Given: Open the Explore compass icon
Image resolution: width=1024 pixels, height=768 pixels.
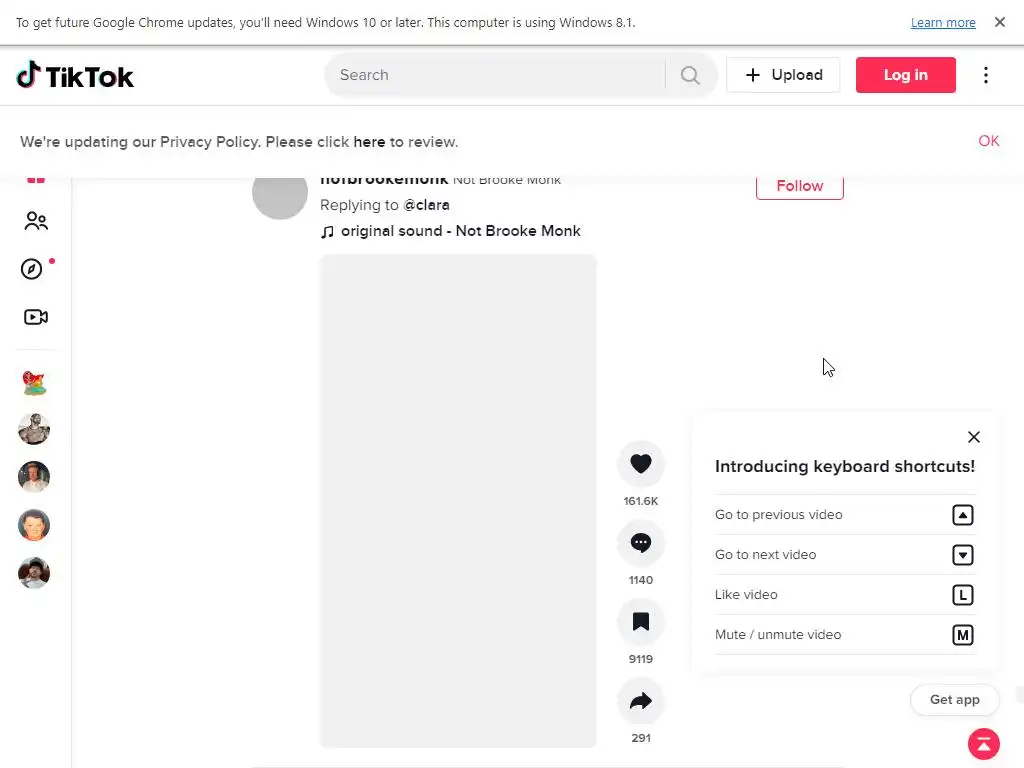Looking at the screenshot, I should click(x=32, y=269).
